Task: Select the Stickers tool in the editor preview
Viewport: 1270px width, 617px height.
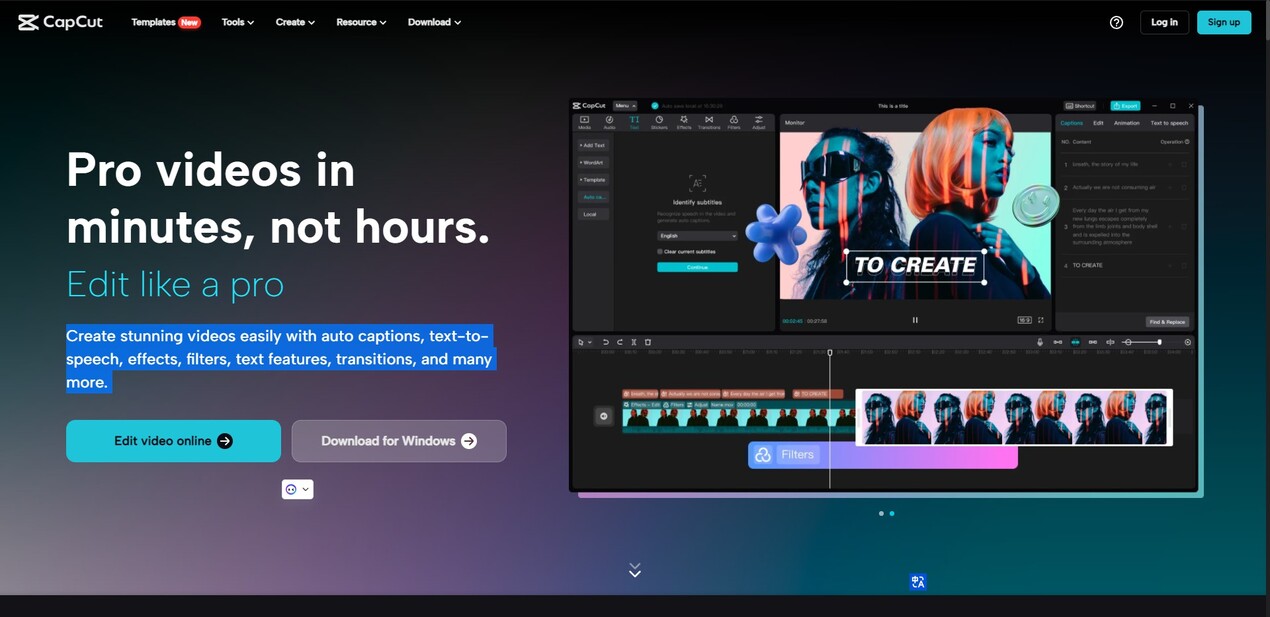Action: tap(659, 122)
